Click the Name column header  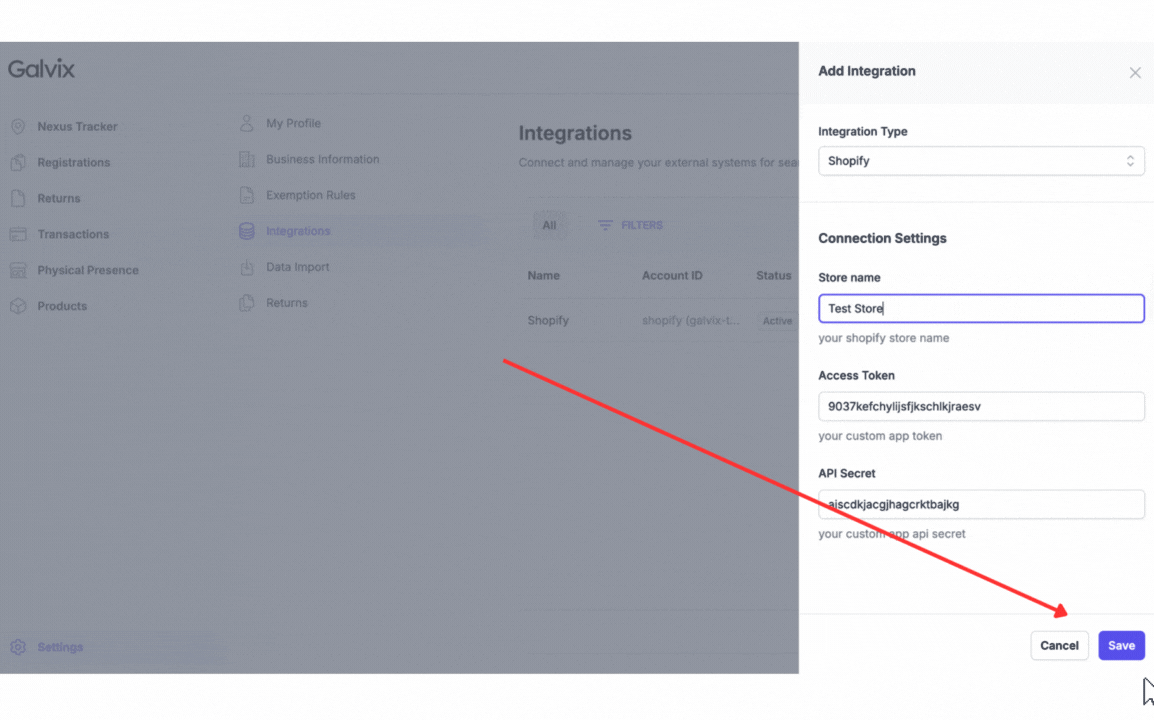pos(543,275)
